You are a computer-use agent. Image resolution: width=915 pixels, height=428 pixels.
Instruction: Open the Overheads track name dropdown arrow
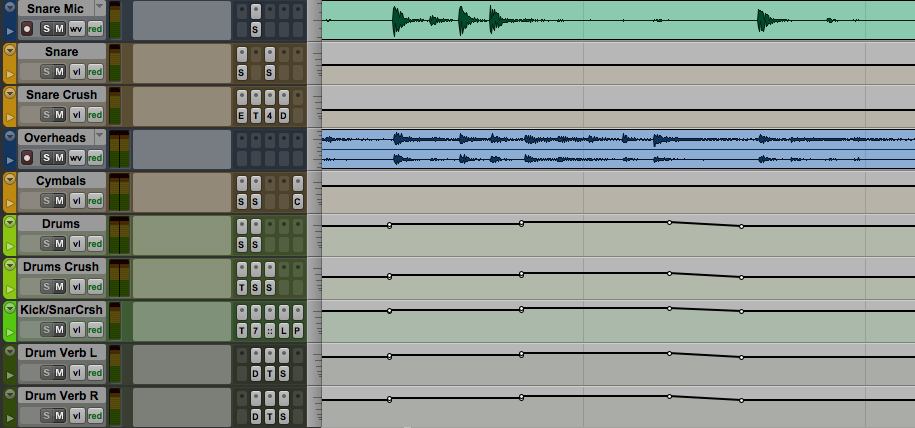click(x=99, y=136)
